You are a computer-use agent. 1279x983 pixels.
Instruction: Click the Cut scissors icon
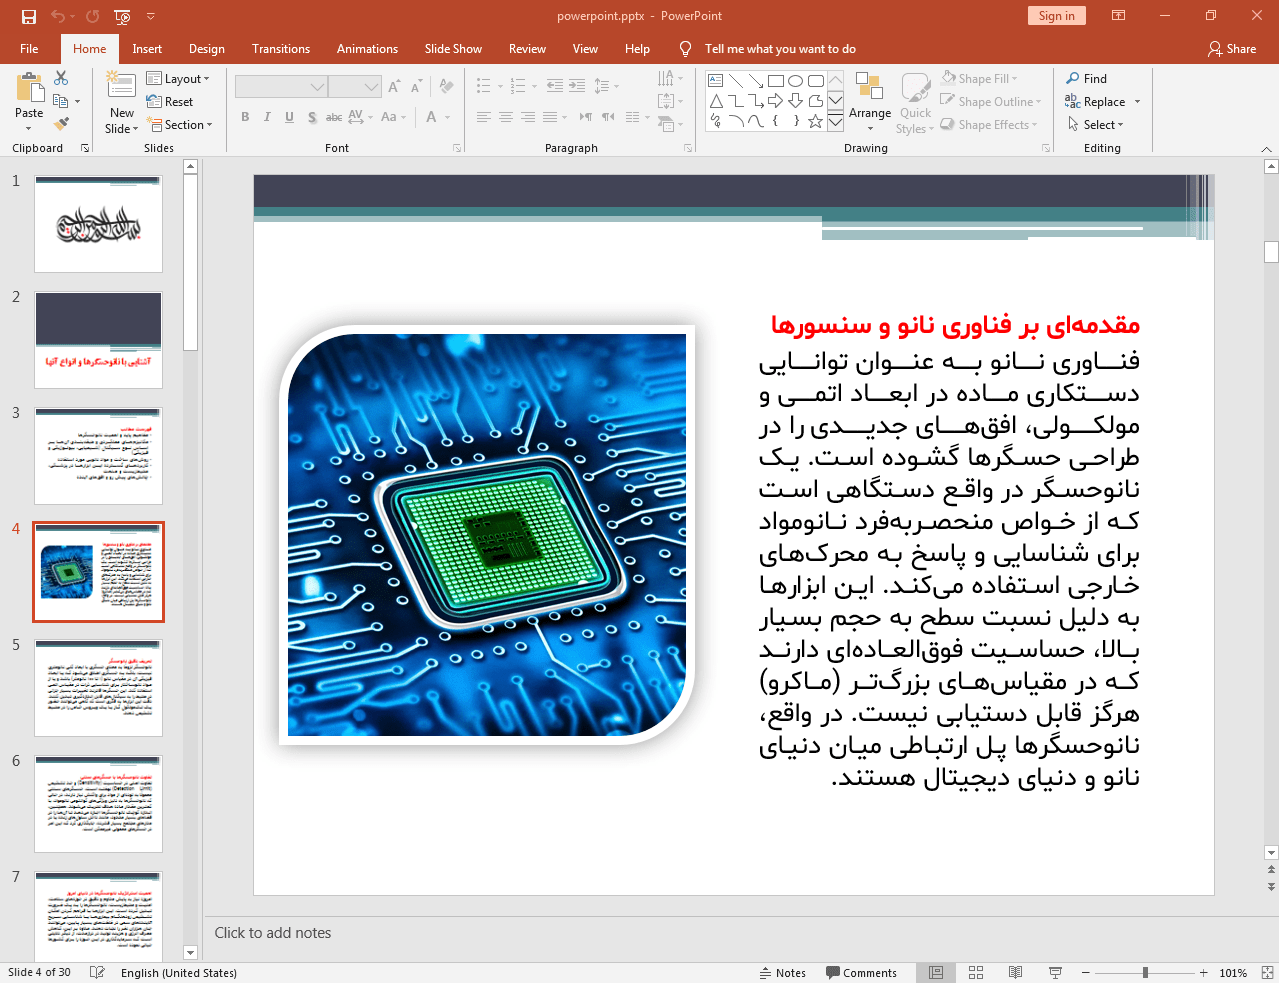pos(61,78)
